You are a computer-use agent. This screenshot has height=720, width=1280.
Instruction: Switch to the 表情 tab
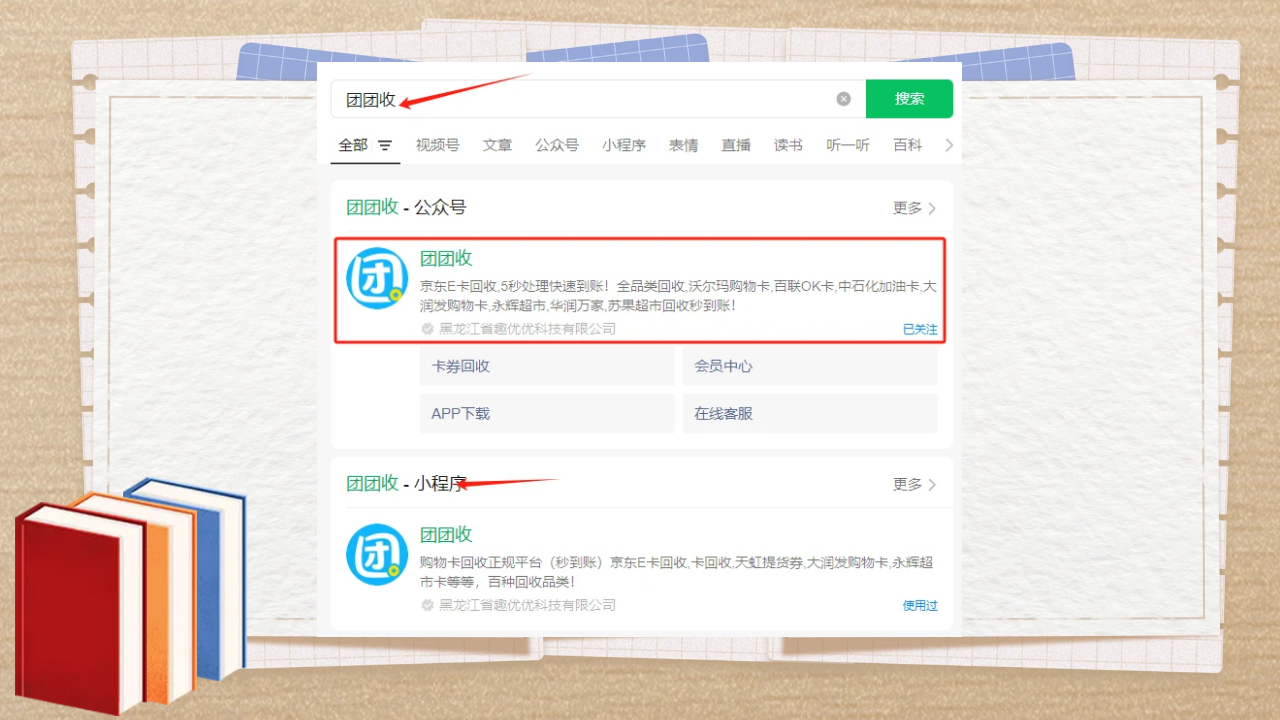684,145
